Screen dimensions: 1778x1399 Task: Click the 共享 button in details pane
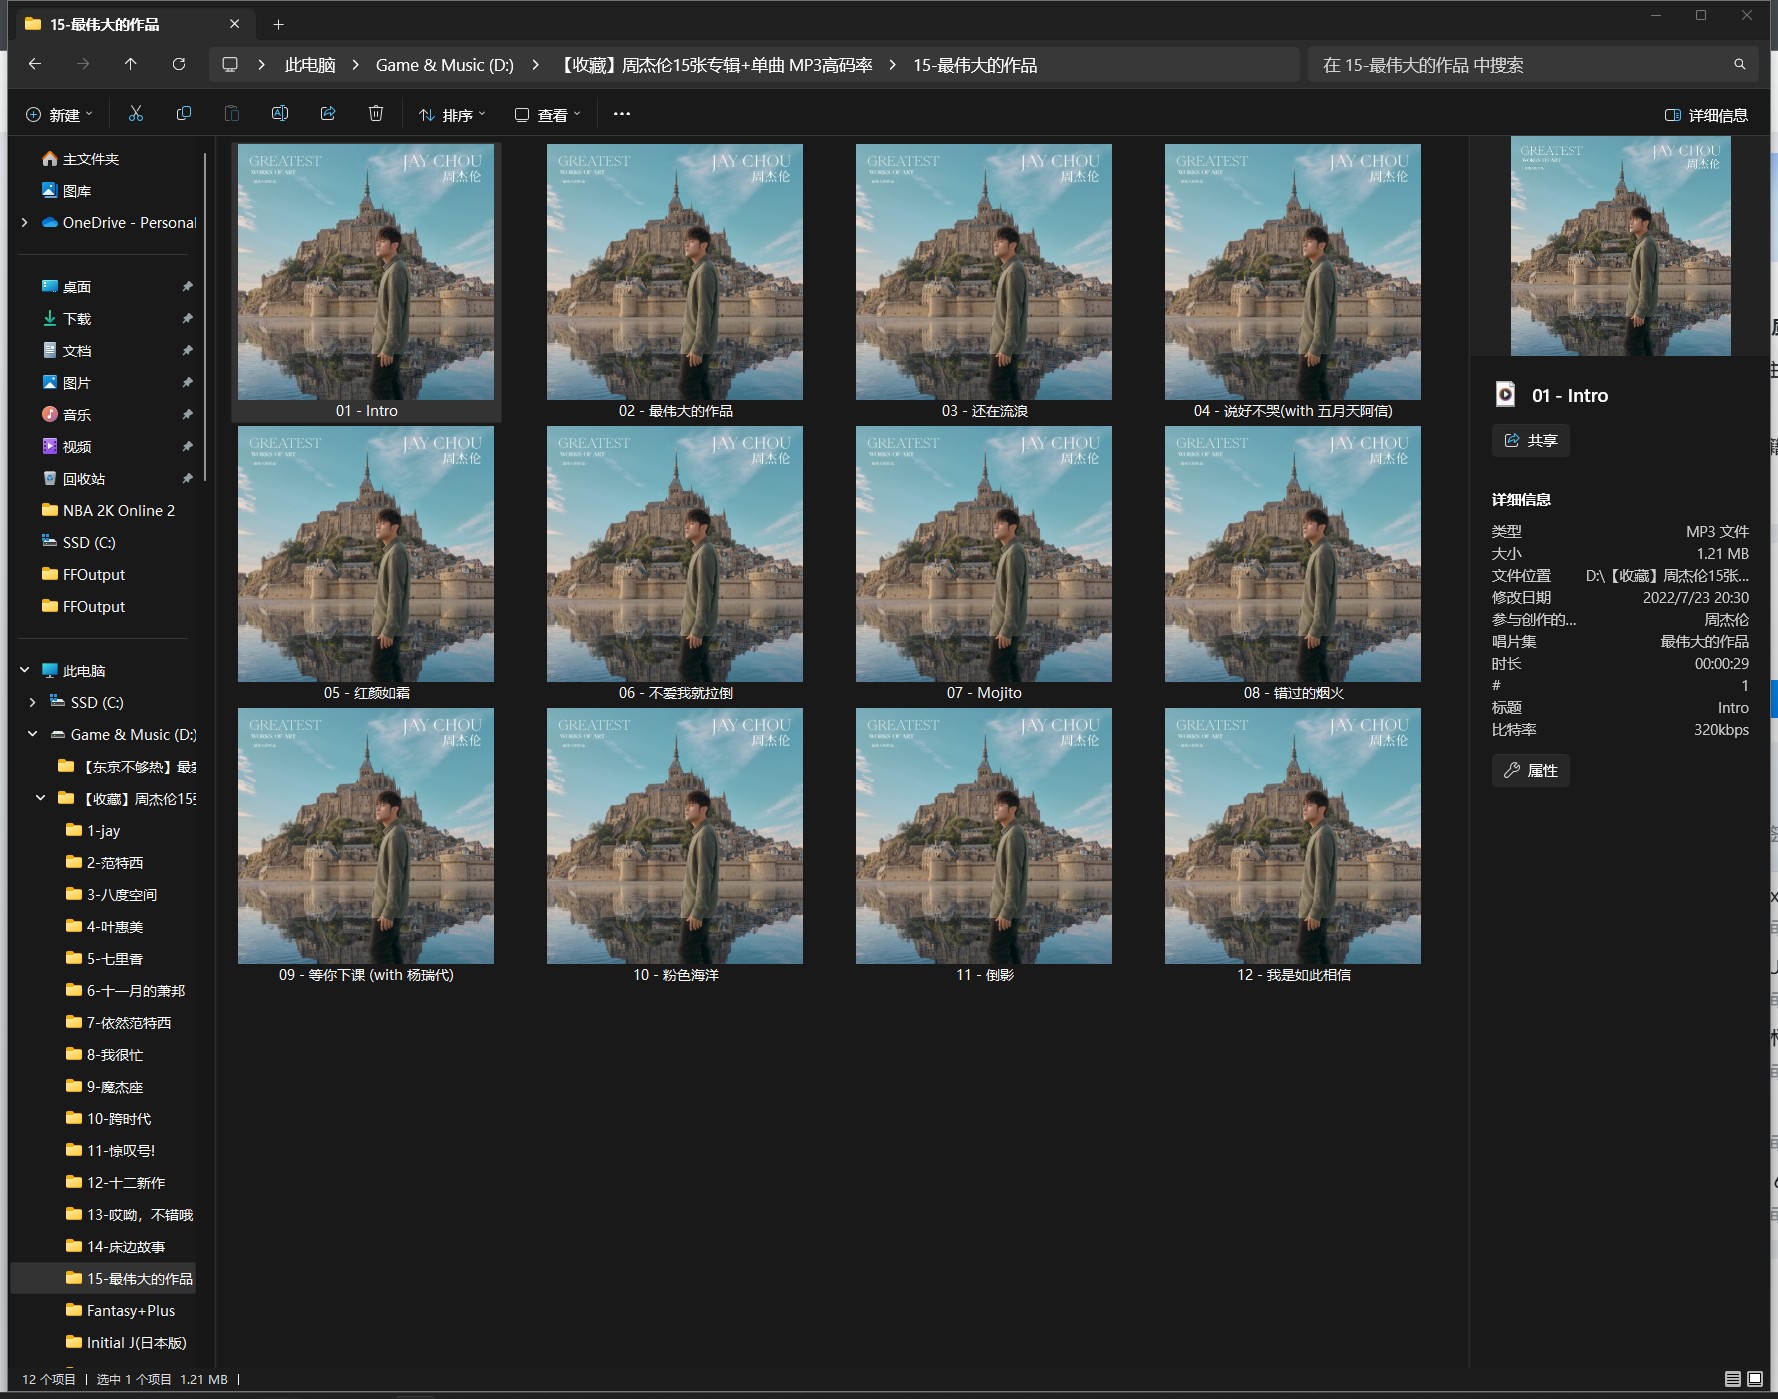point(1531,441)
